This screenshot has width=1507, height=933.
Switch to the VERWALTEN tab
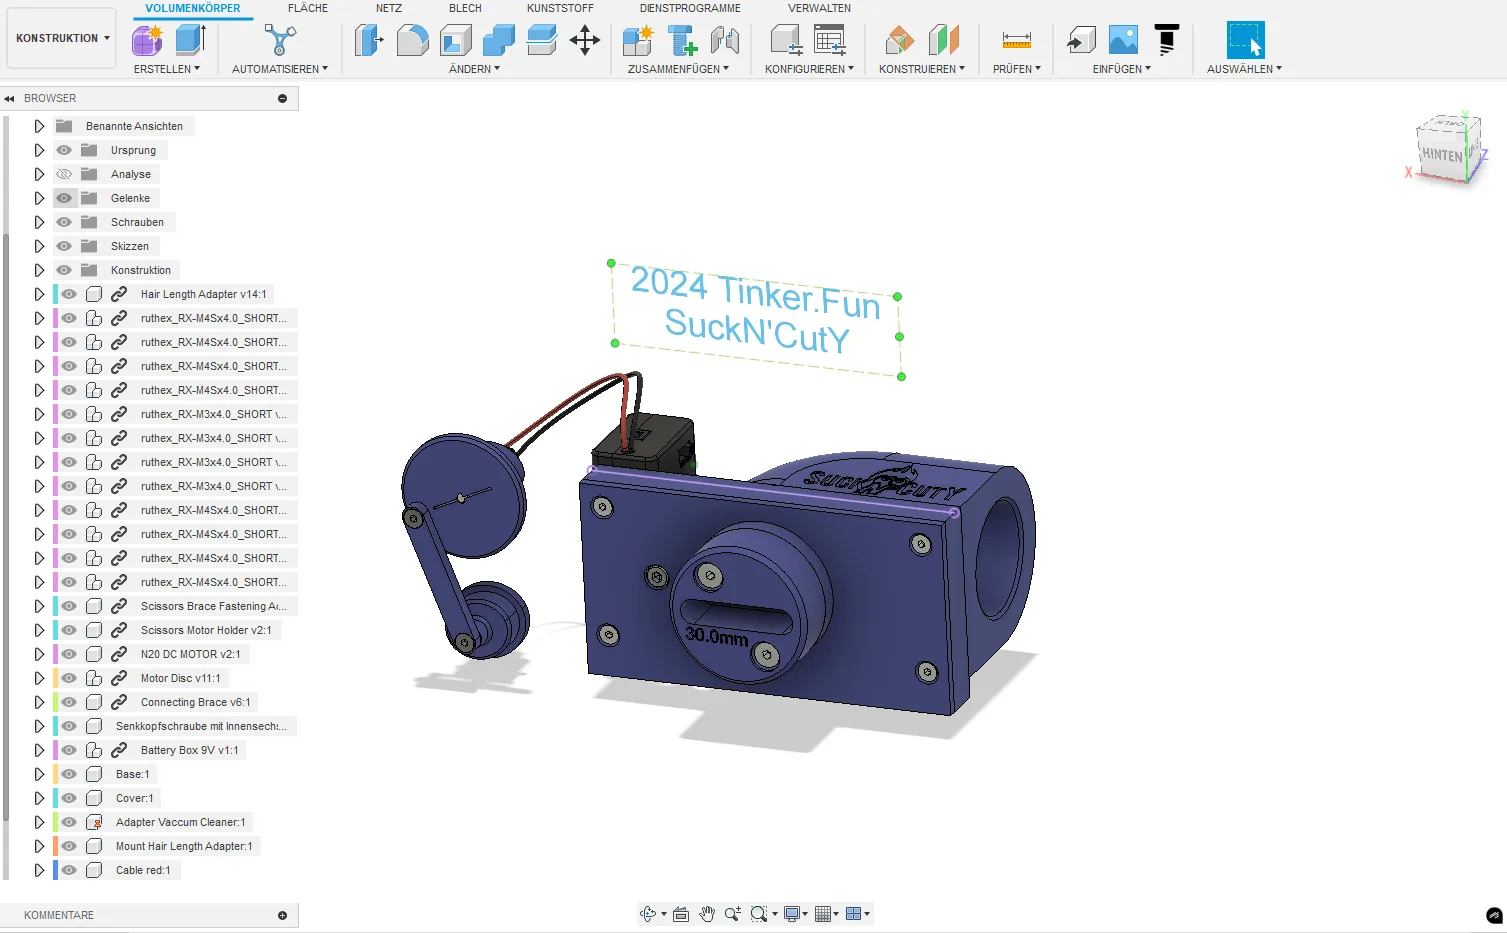coord(819,8)
